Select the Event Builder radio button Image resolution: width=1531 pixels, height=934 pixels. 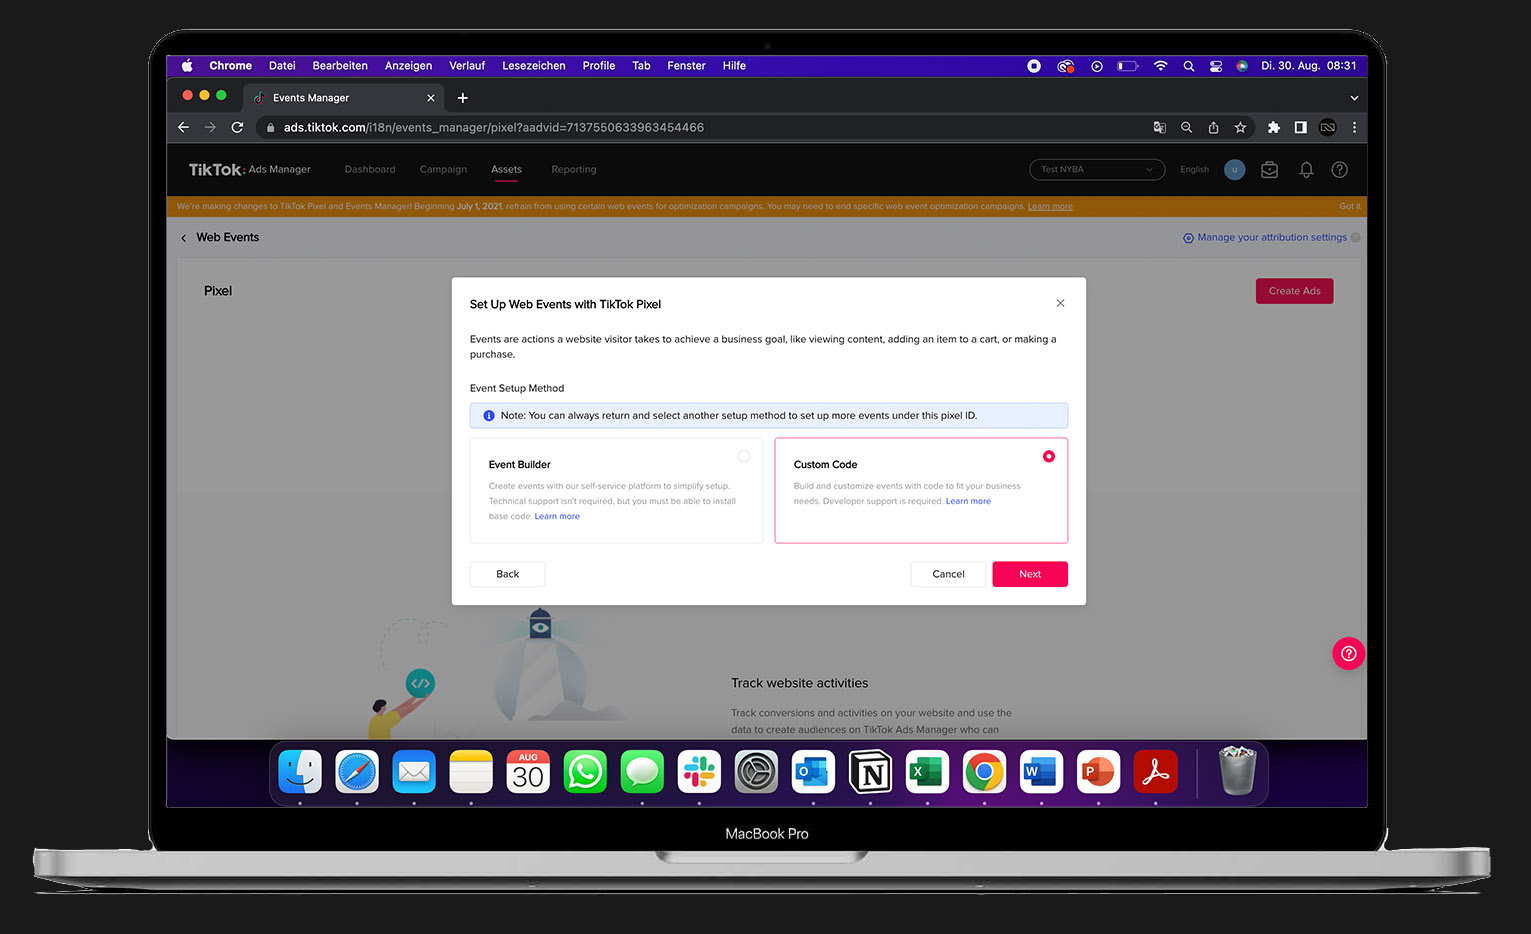click(x=744, y=456)
